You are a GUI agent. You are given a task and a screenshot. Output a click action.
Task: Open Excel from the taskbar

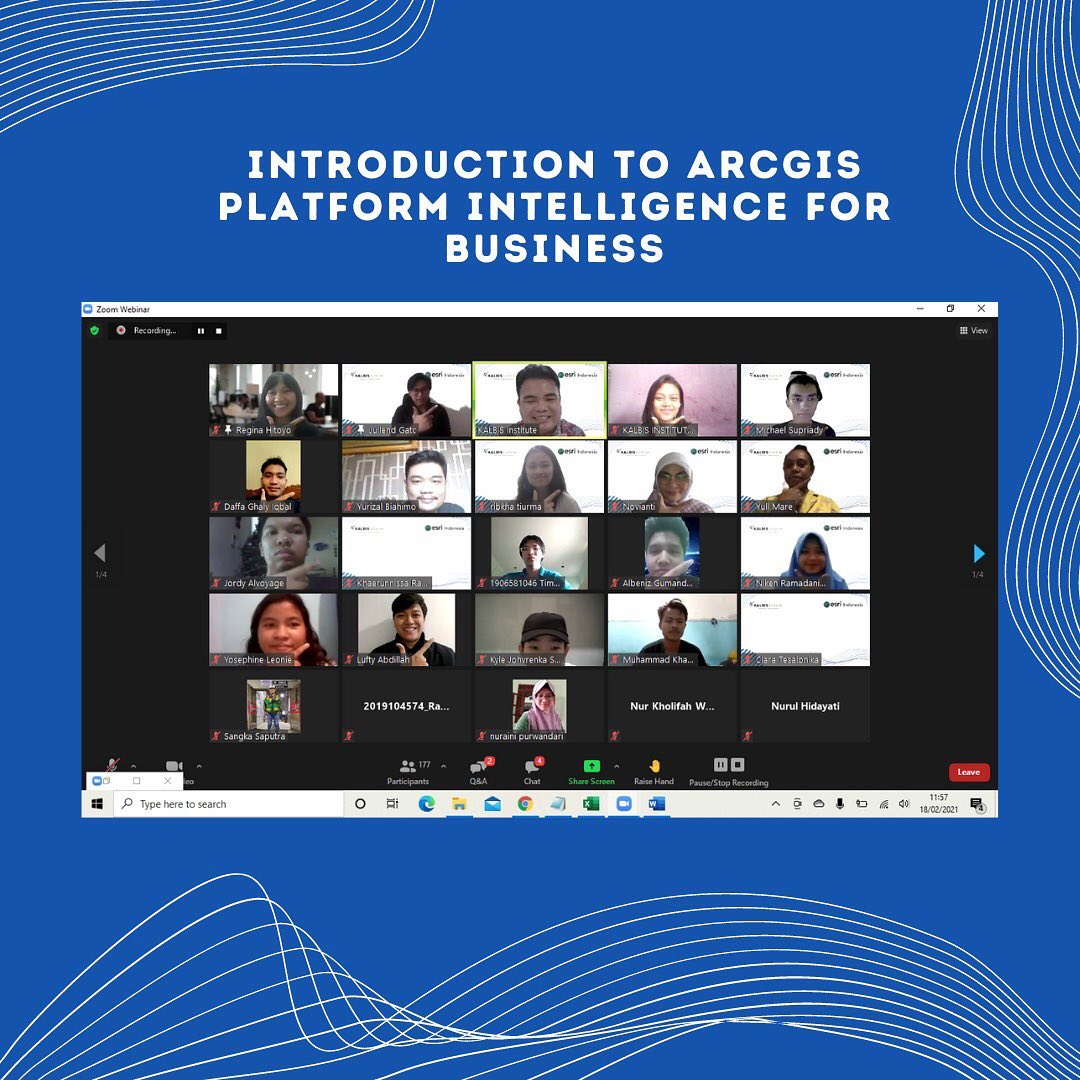[590, 804]
